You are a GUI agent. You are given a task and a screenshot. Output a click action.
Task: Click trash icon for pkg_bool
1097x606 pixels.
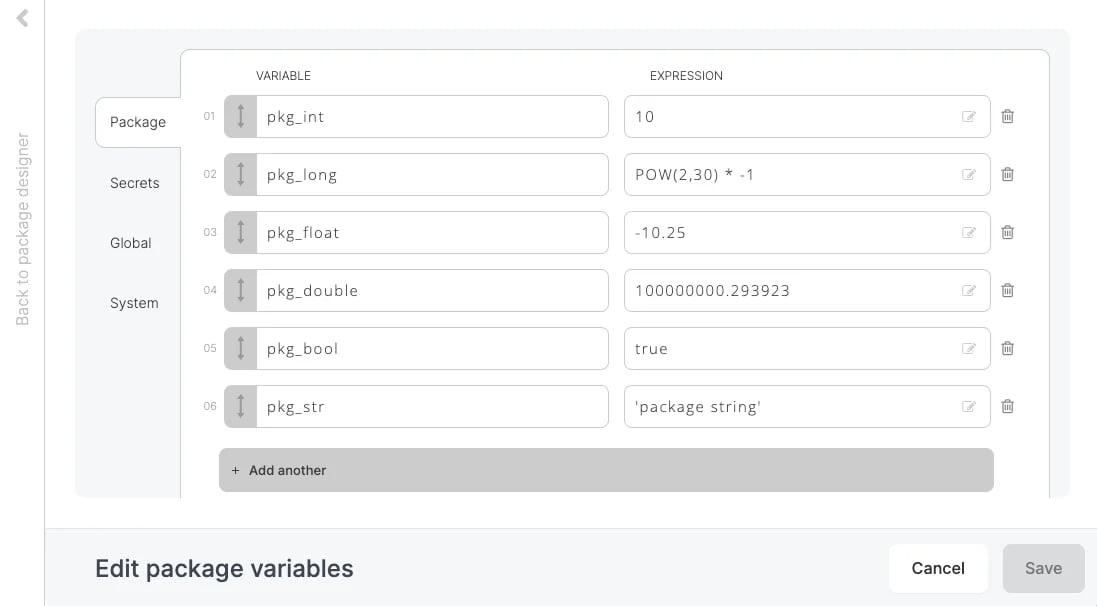(1007, 348)
